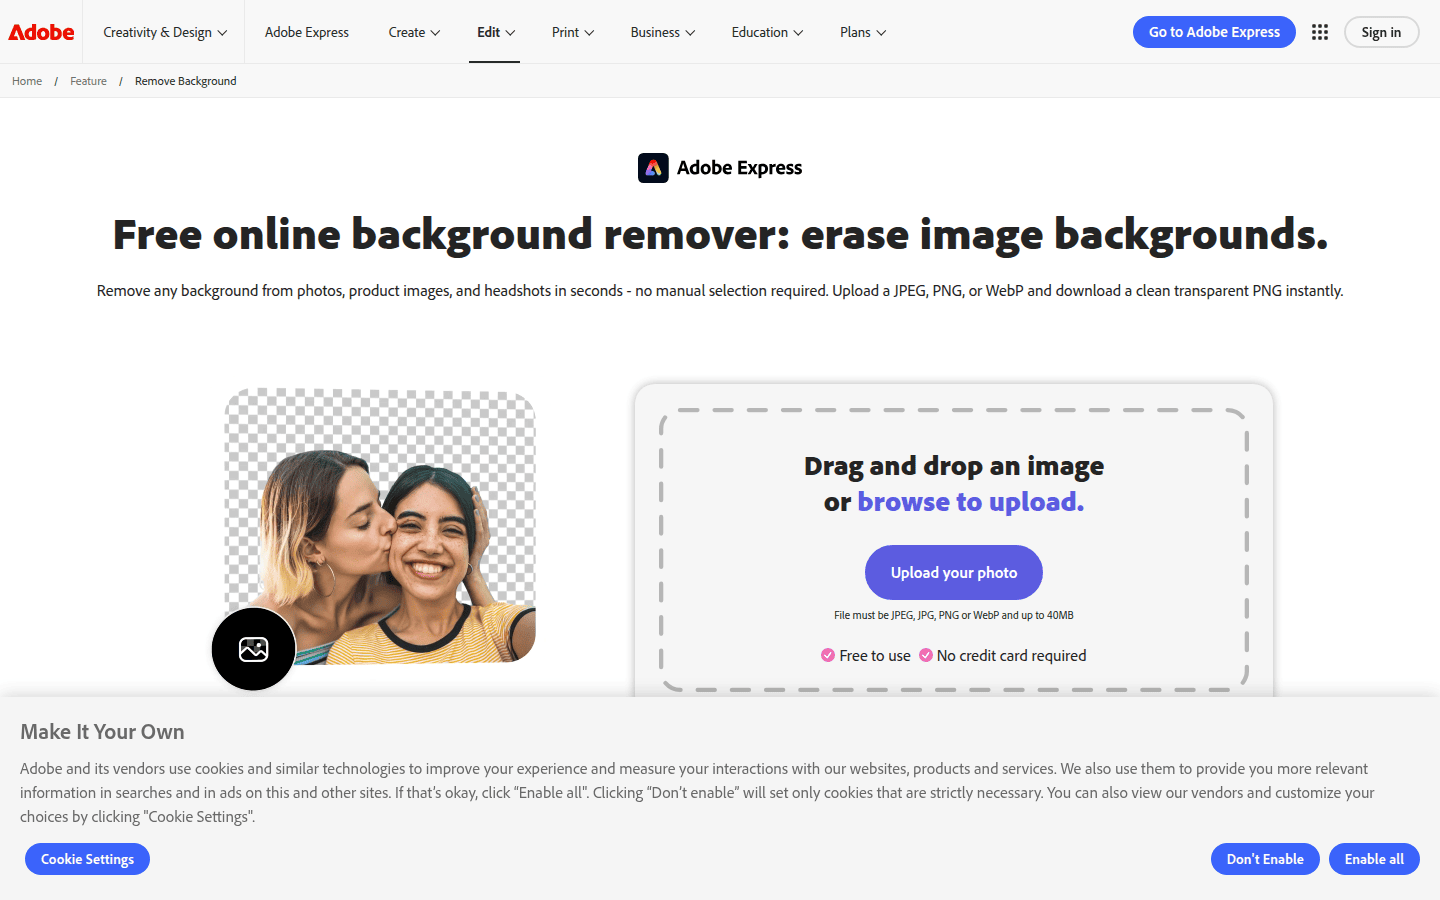Open Cookie Settings
Viewport: 1440px width, 900px height.
pyautogui.click(x=87, y=859)
